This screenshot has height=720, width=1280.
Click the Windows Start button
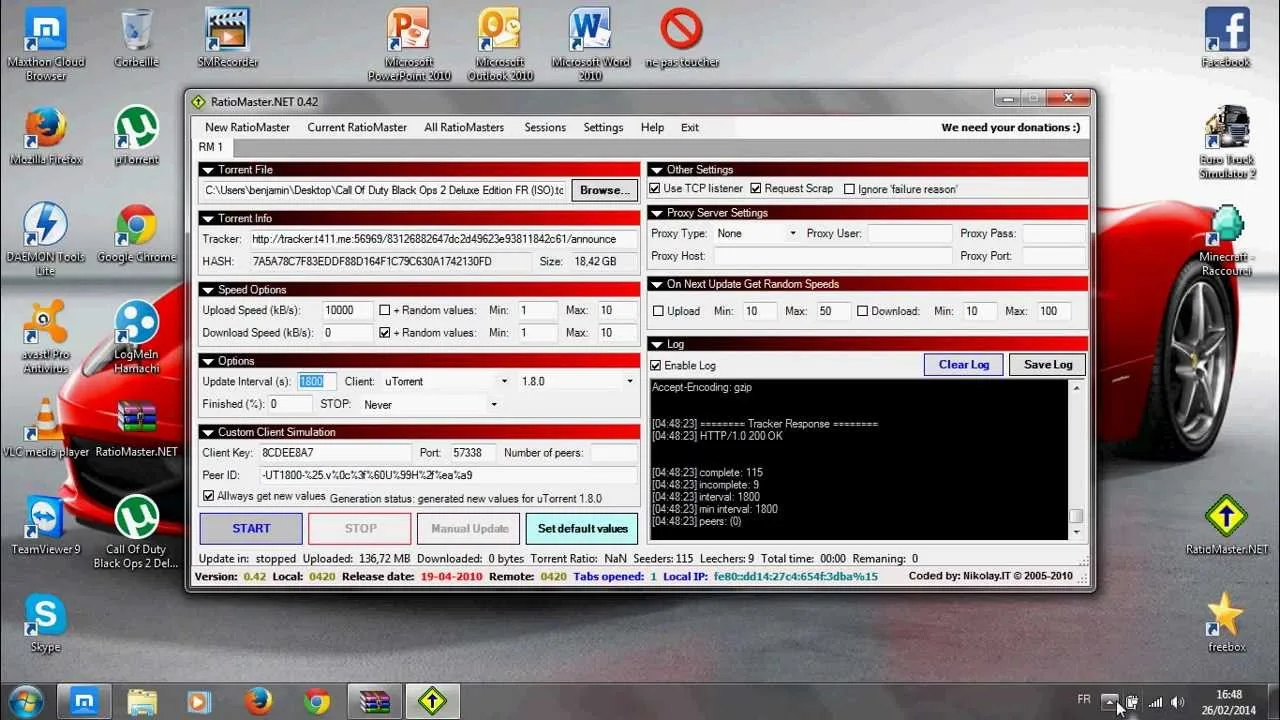click(25, 700)
